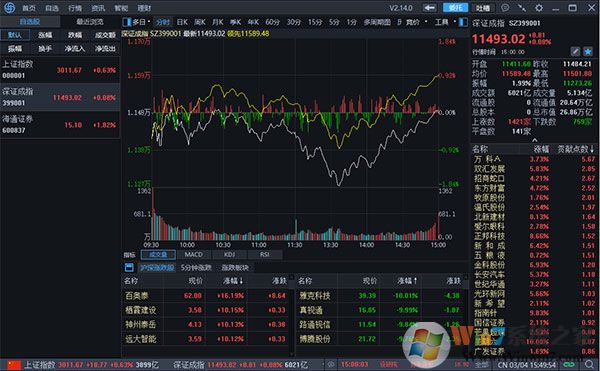Select the KDJ indicator tab
Viewport: 600px width, 371px height.
(229, 254)
